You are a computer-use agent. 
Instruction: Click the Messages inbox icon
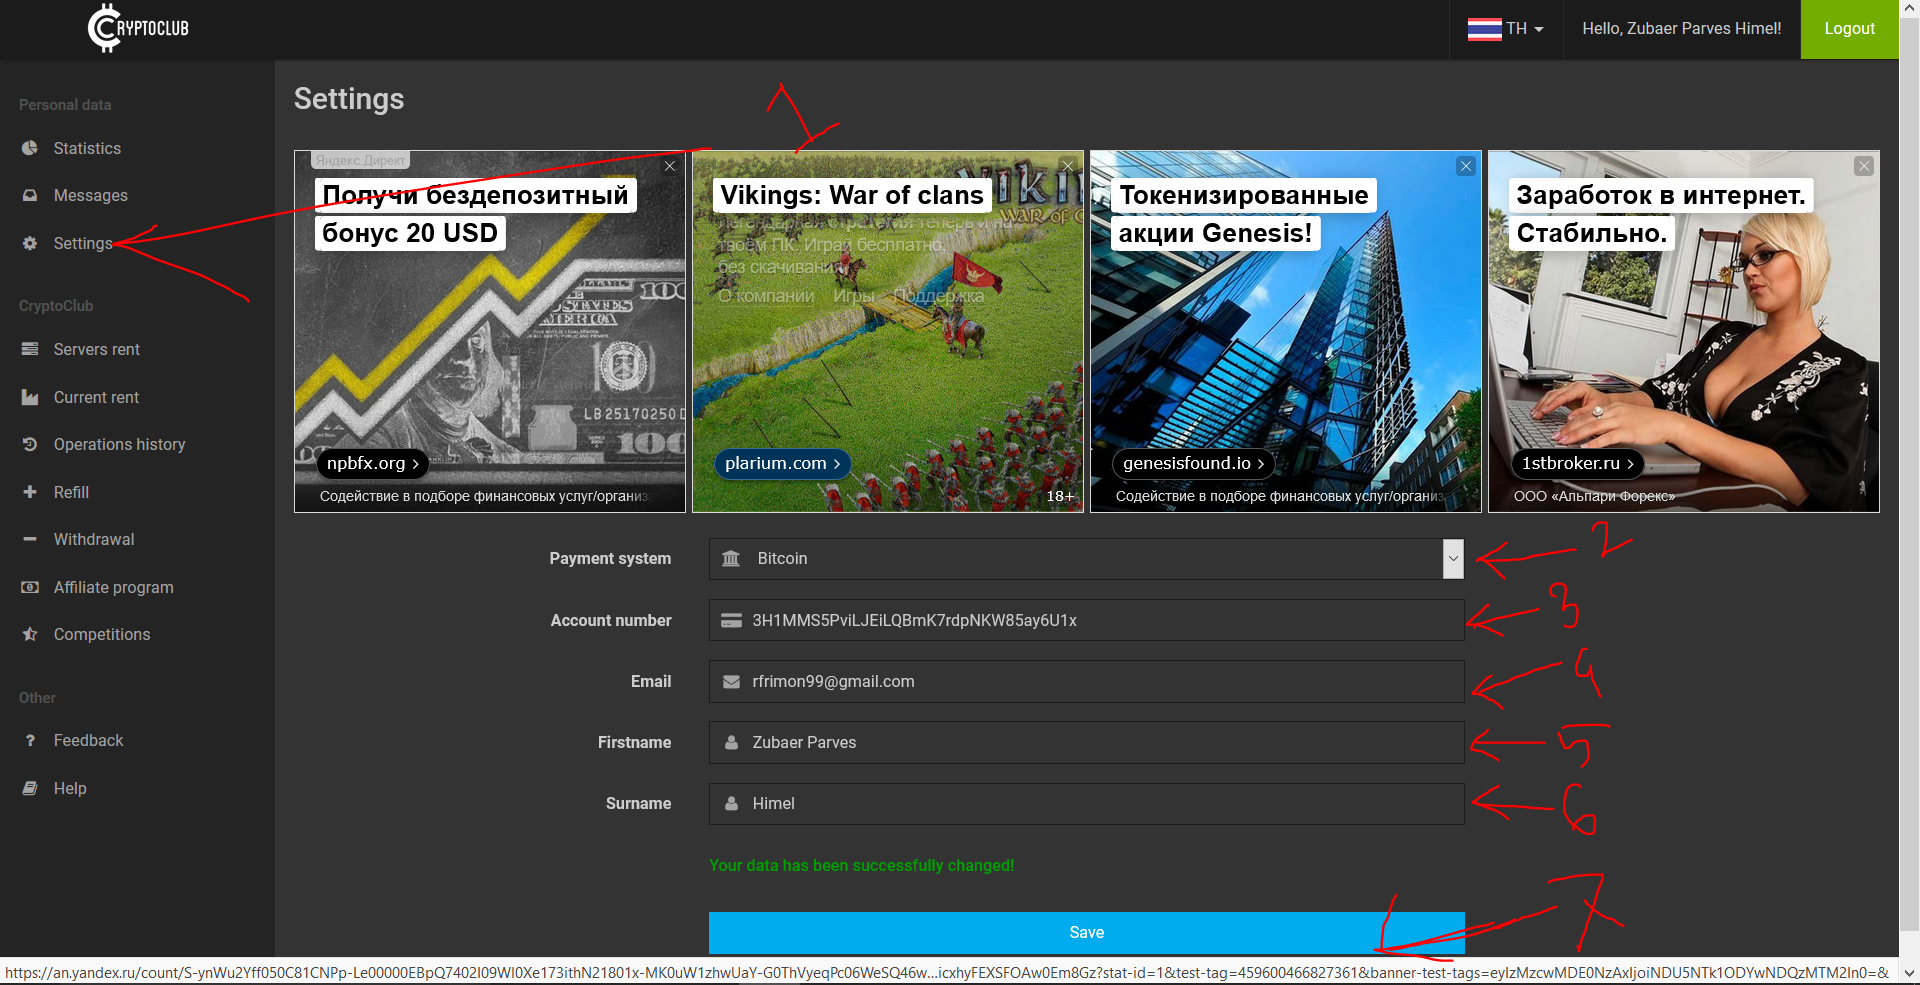pyautogui.click(x=30, y=195)
